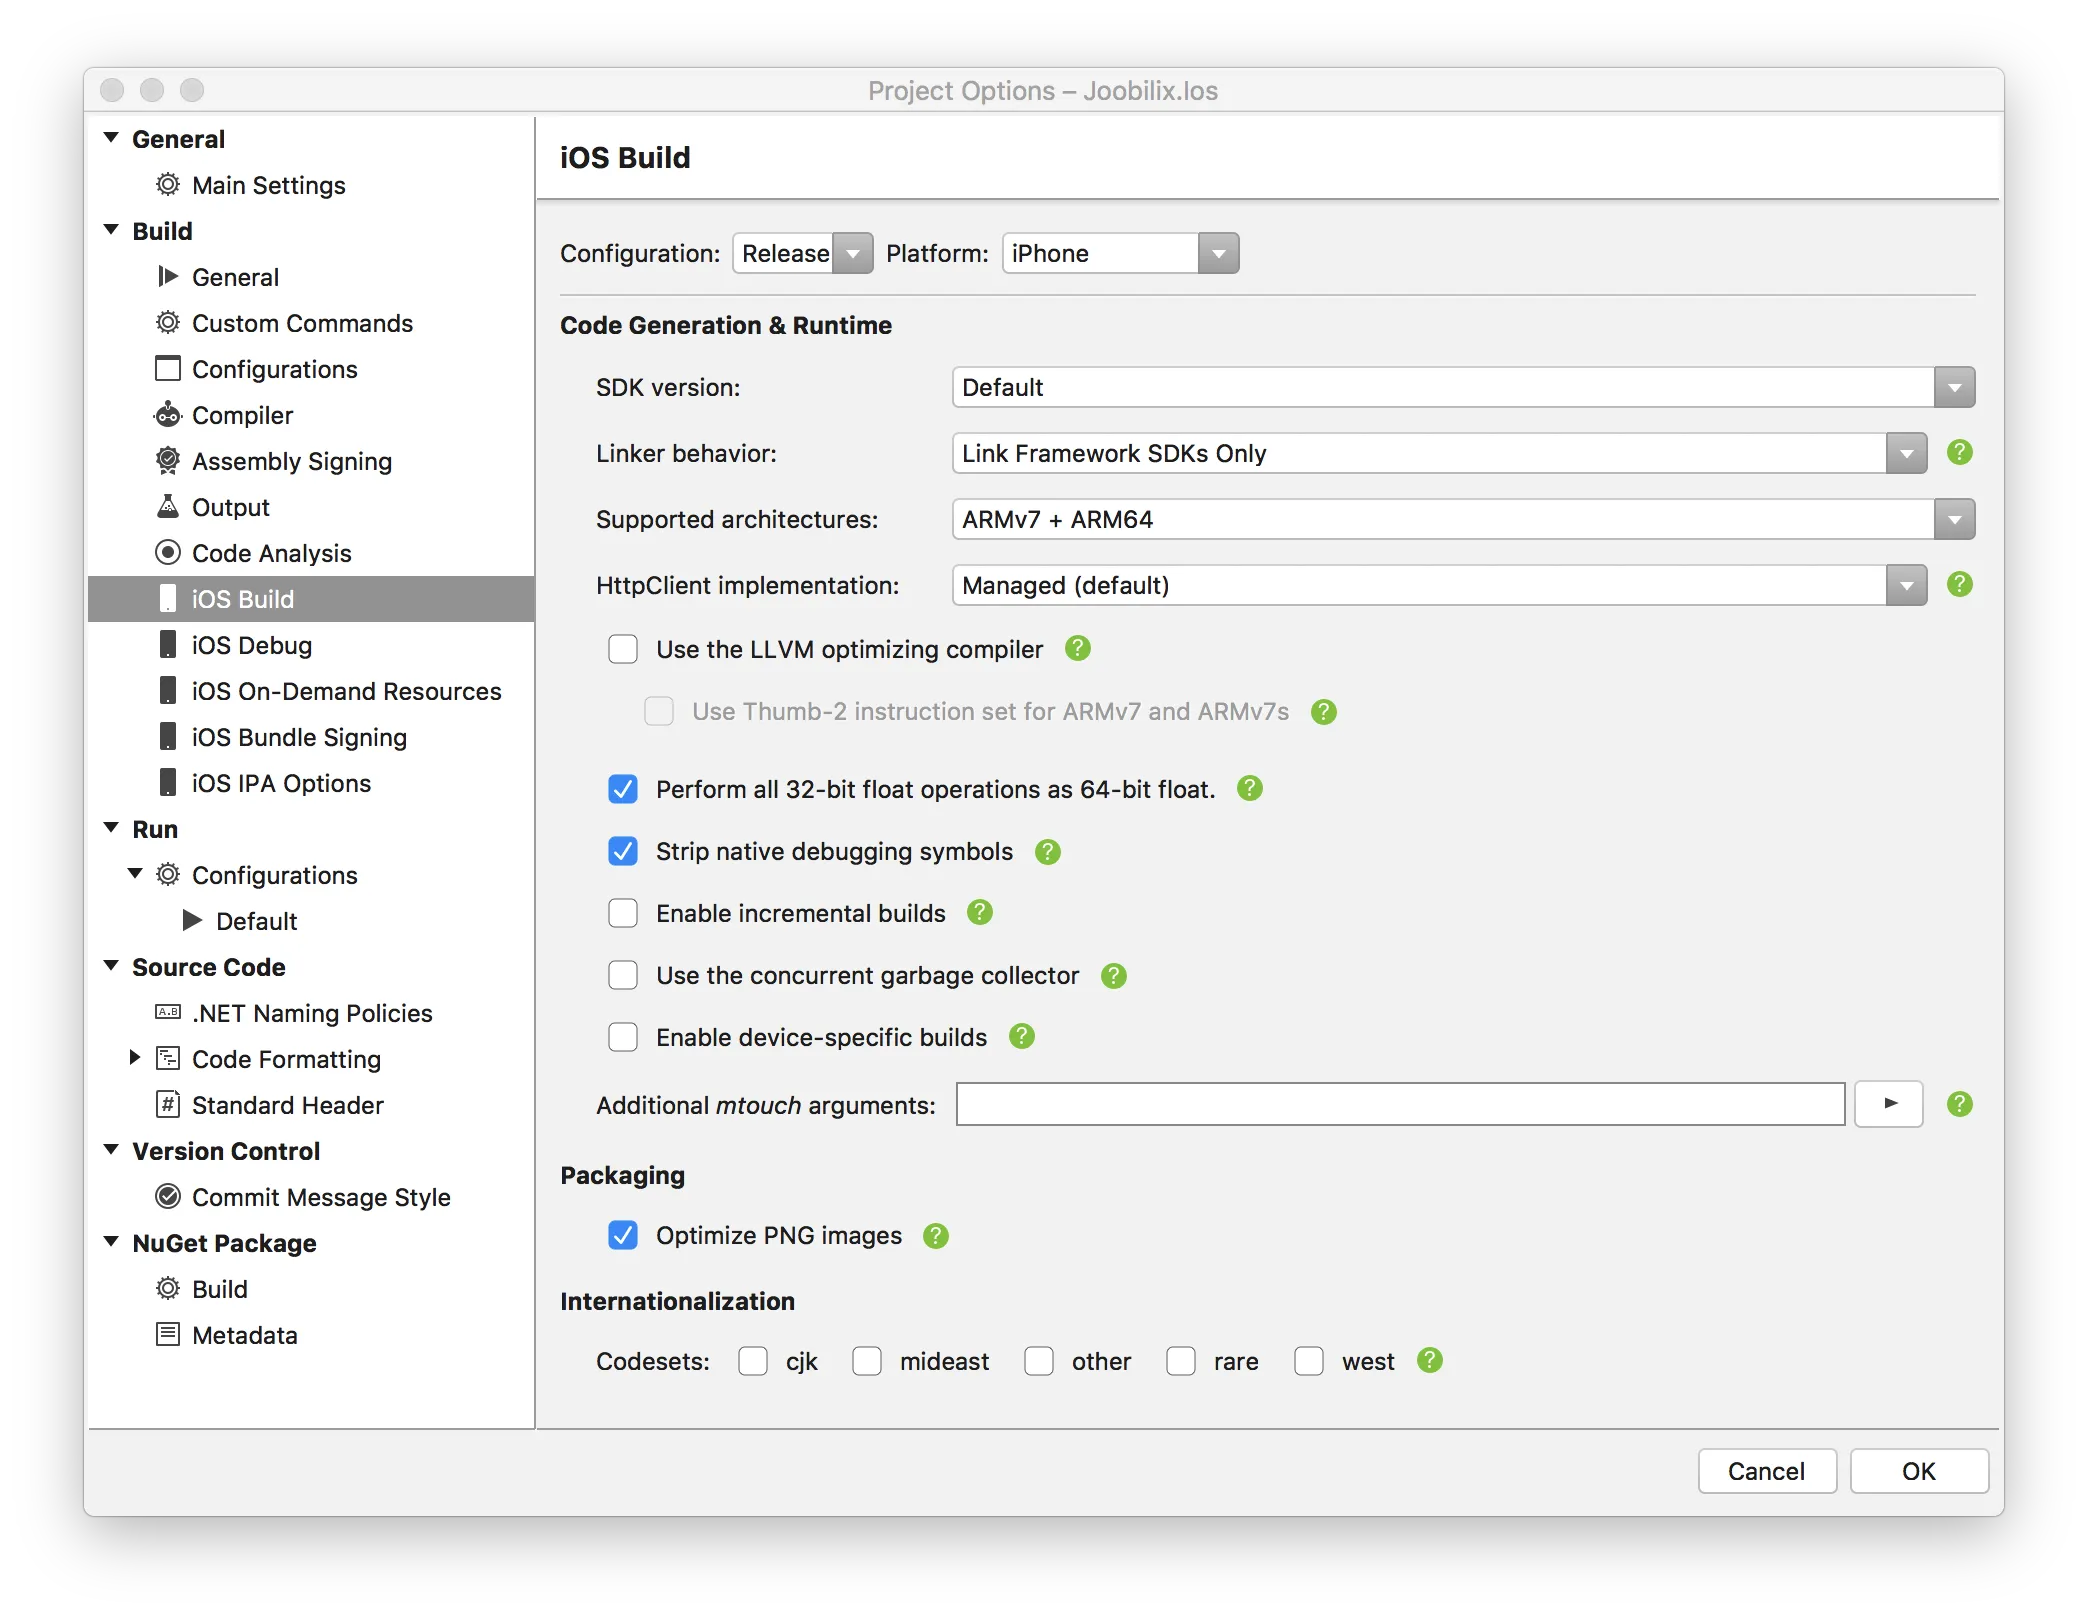The width and height of the screenshot is (2088, 1616).
Task: Select iOS Bundle Signing in sidebar
Action: [x=298, y=737]
